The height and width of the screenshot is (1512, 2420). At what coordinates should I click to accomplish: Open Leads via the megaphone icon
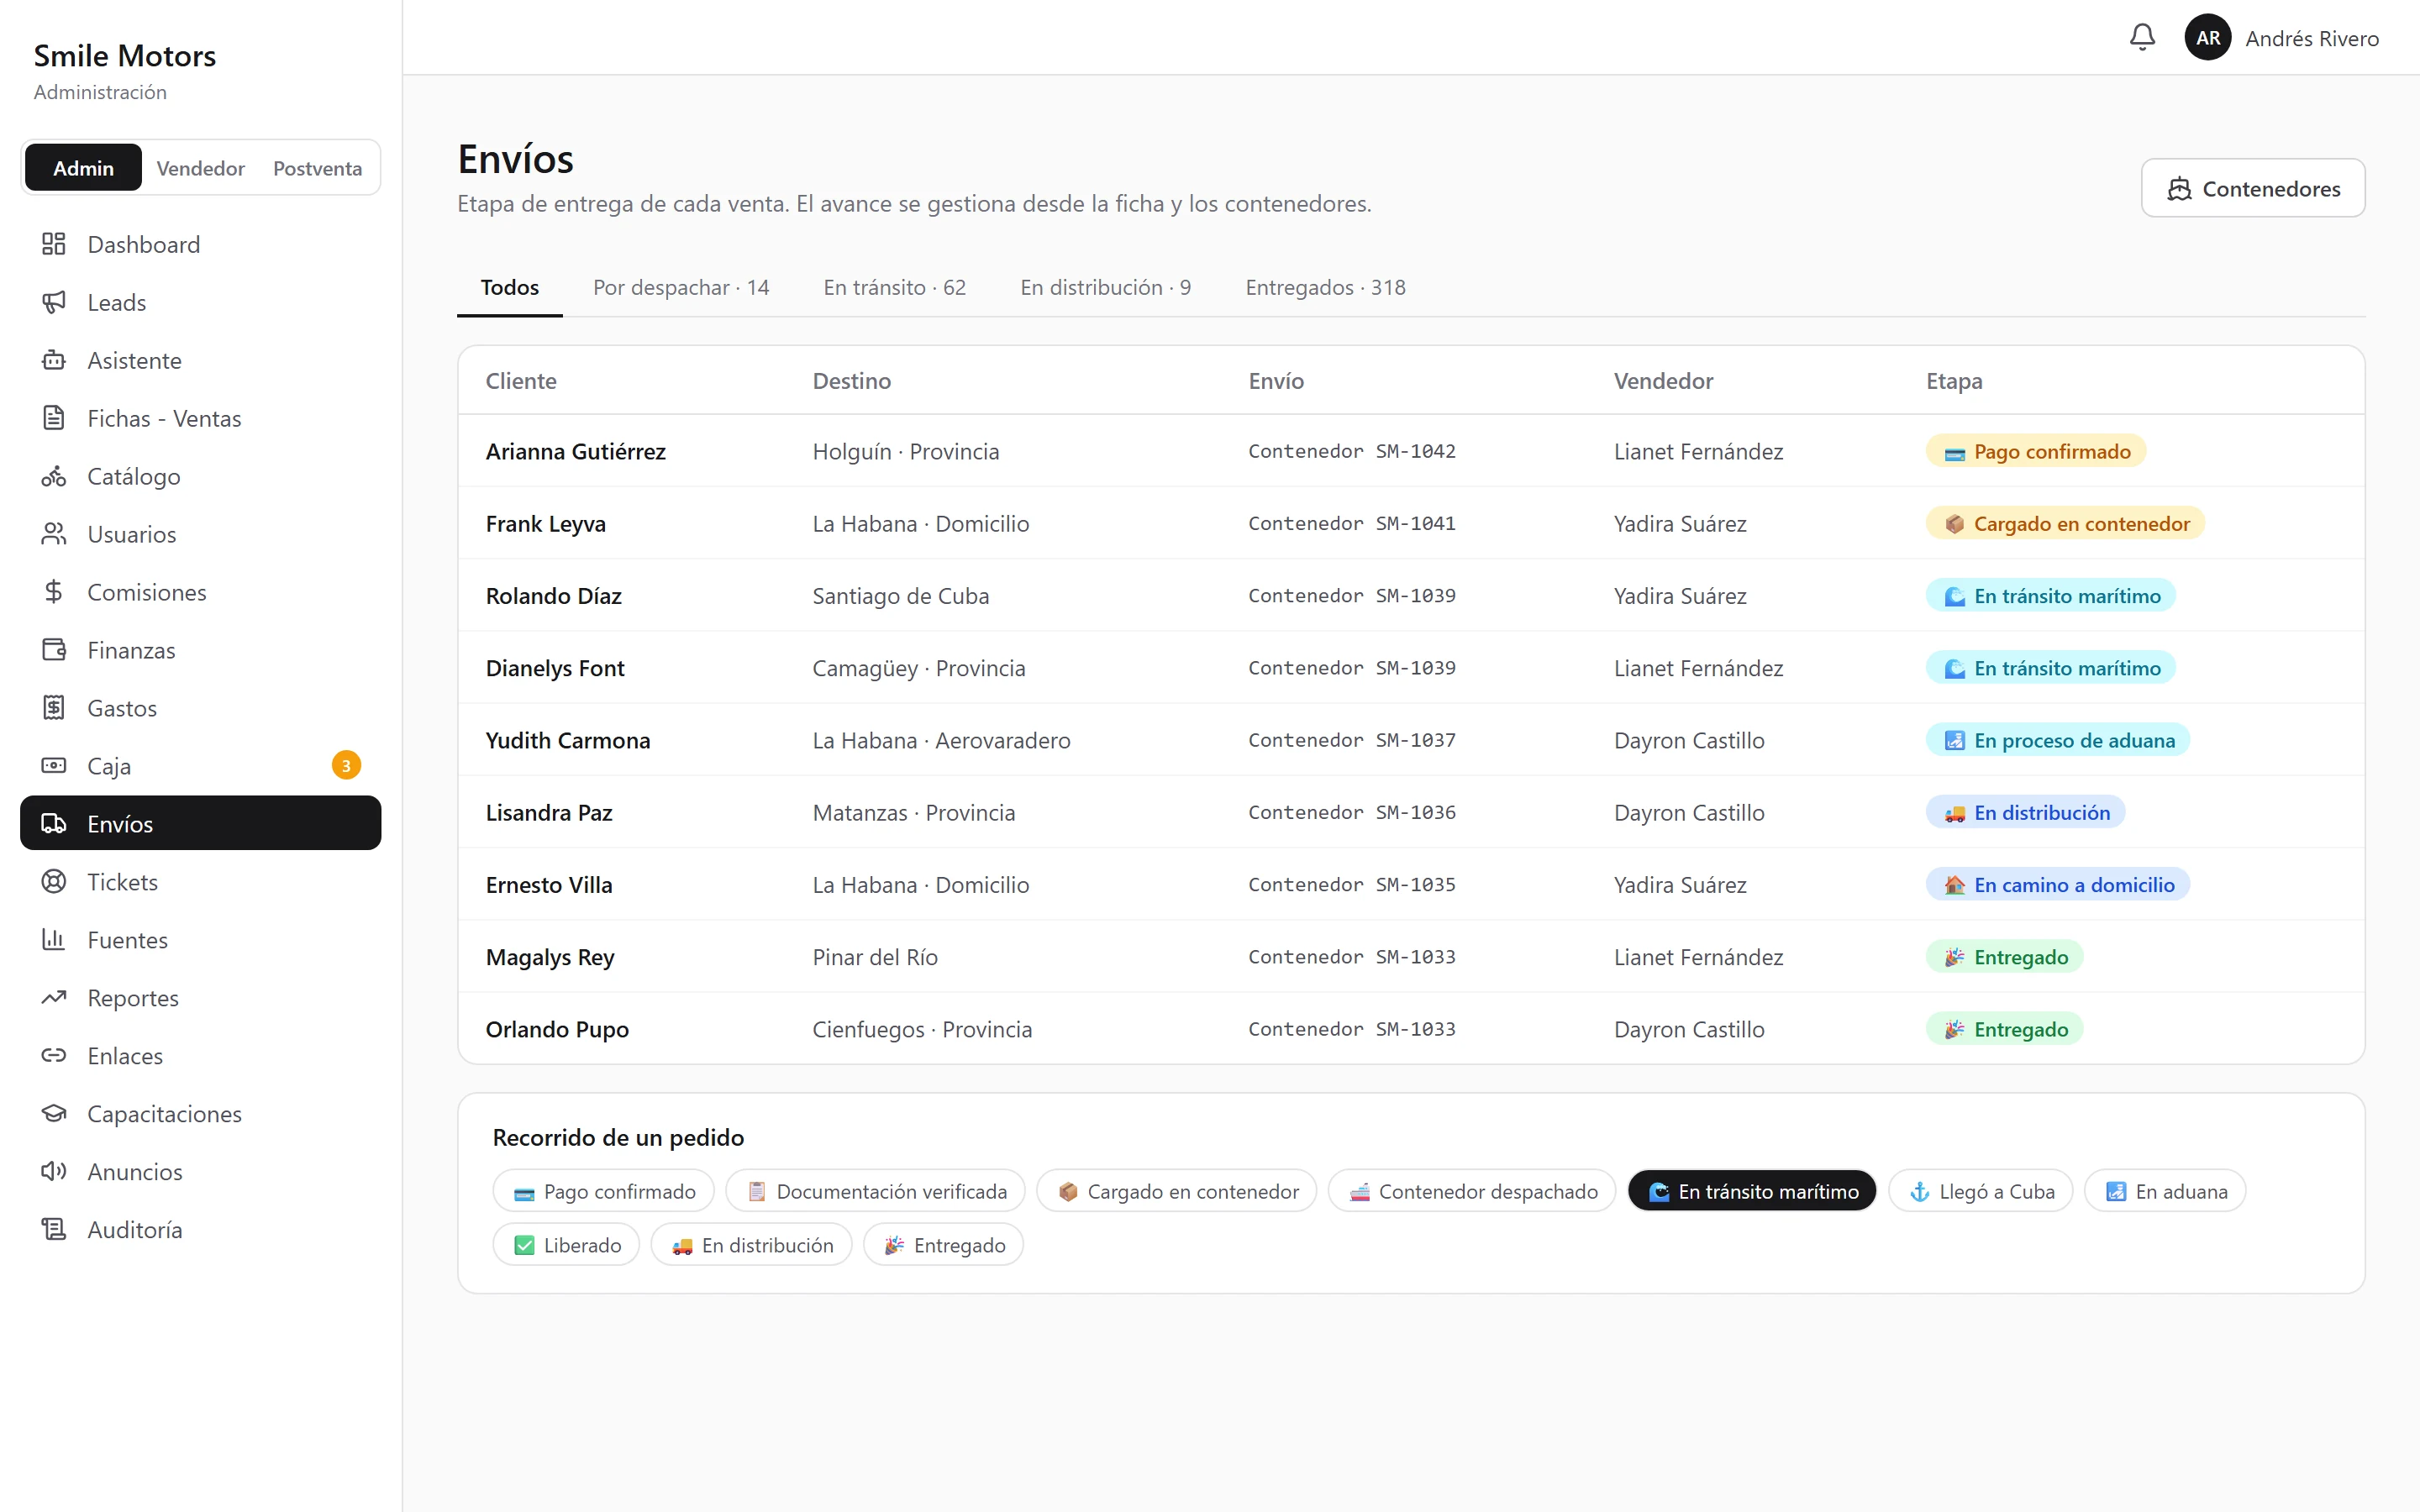[x=54, y=302]
